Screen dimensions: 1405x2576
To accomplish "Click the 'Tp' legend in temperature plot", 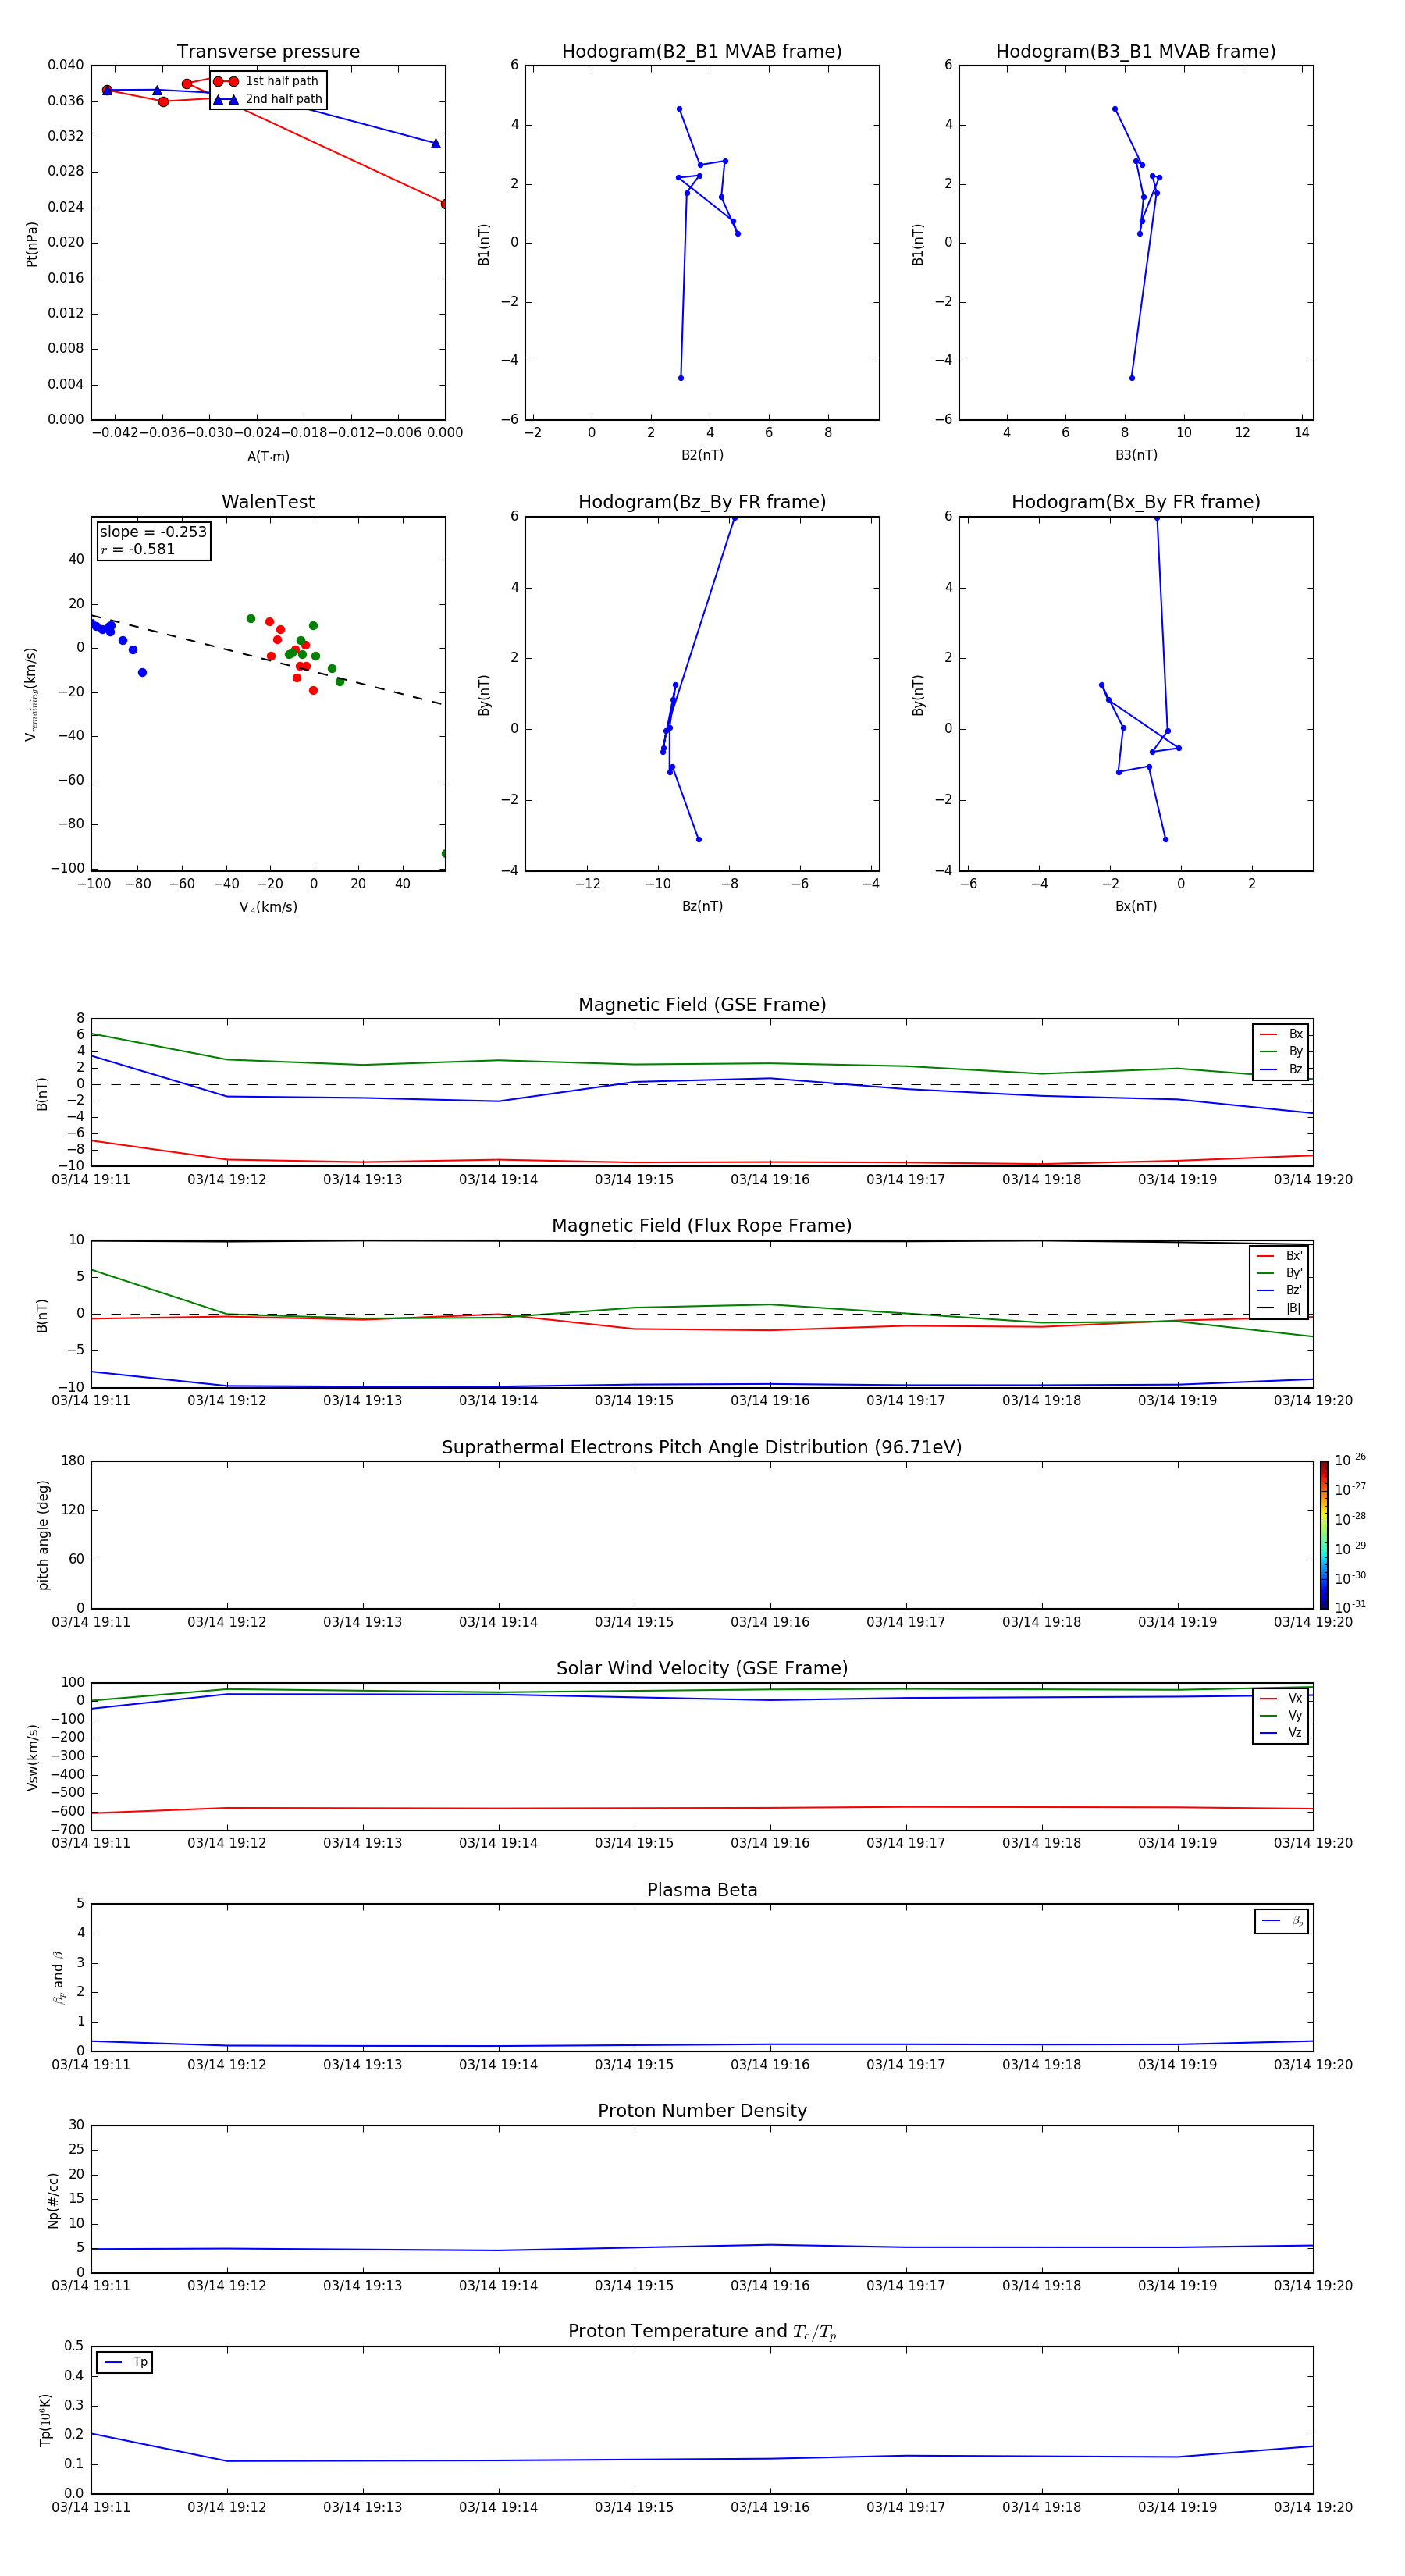I will tap(124, 2362).
